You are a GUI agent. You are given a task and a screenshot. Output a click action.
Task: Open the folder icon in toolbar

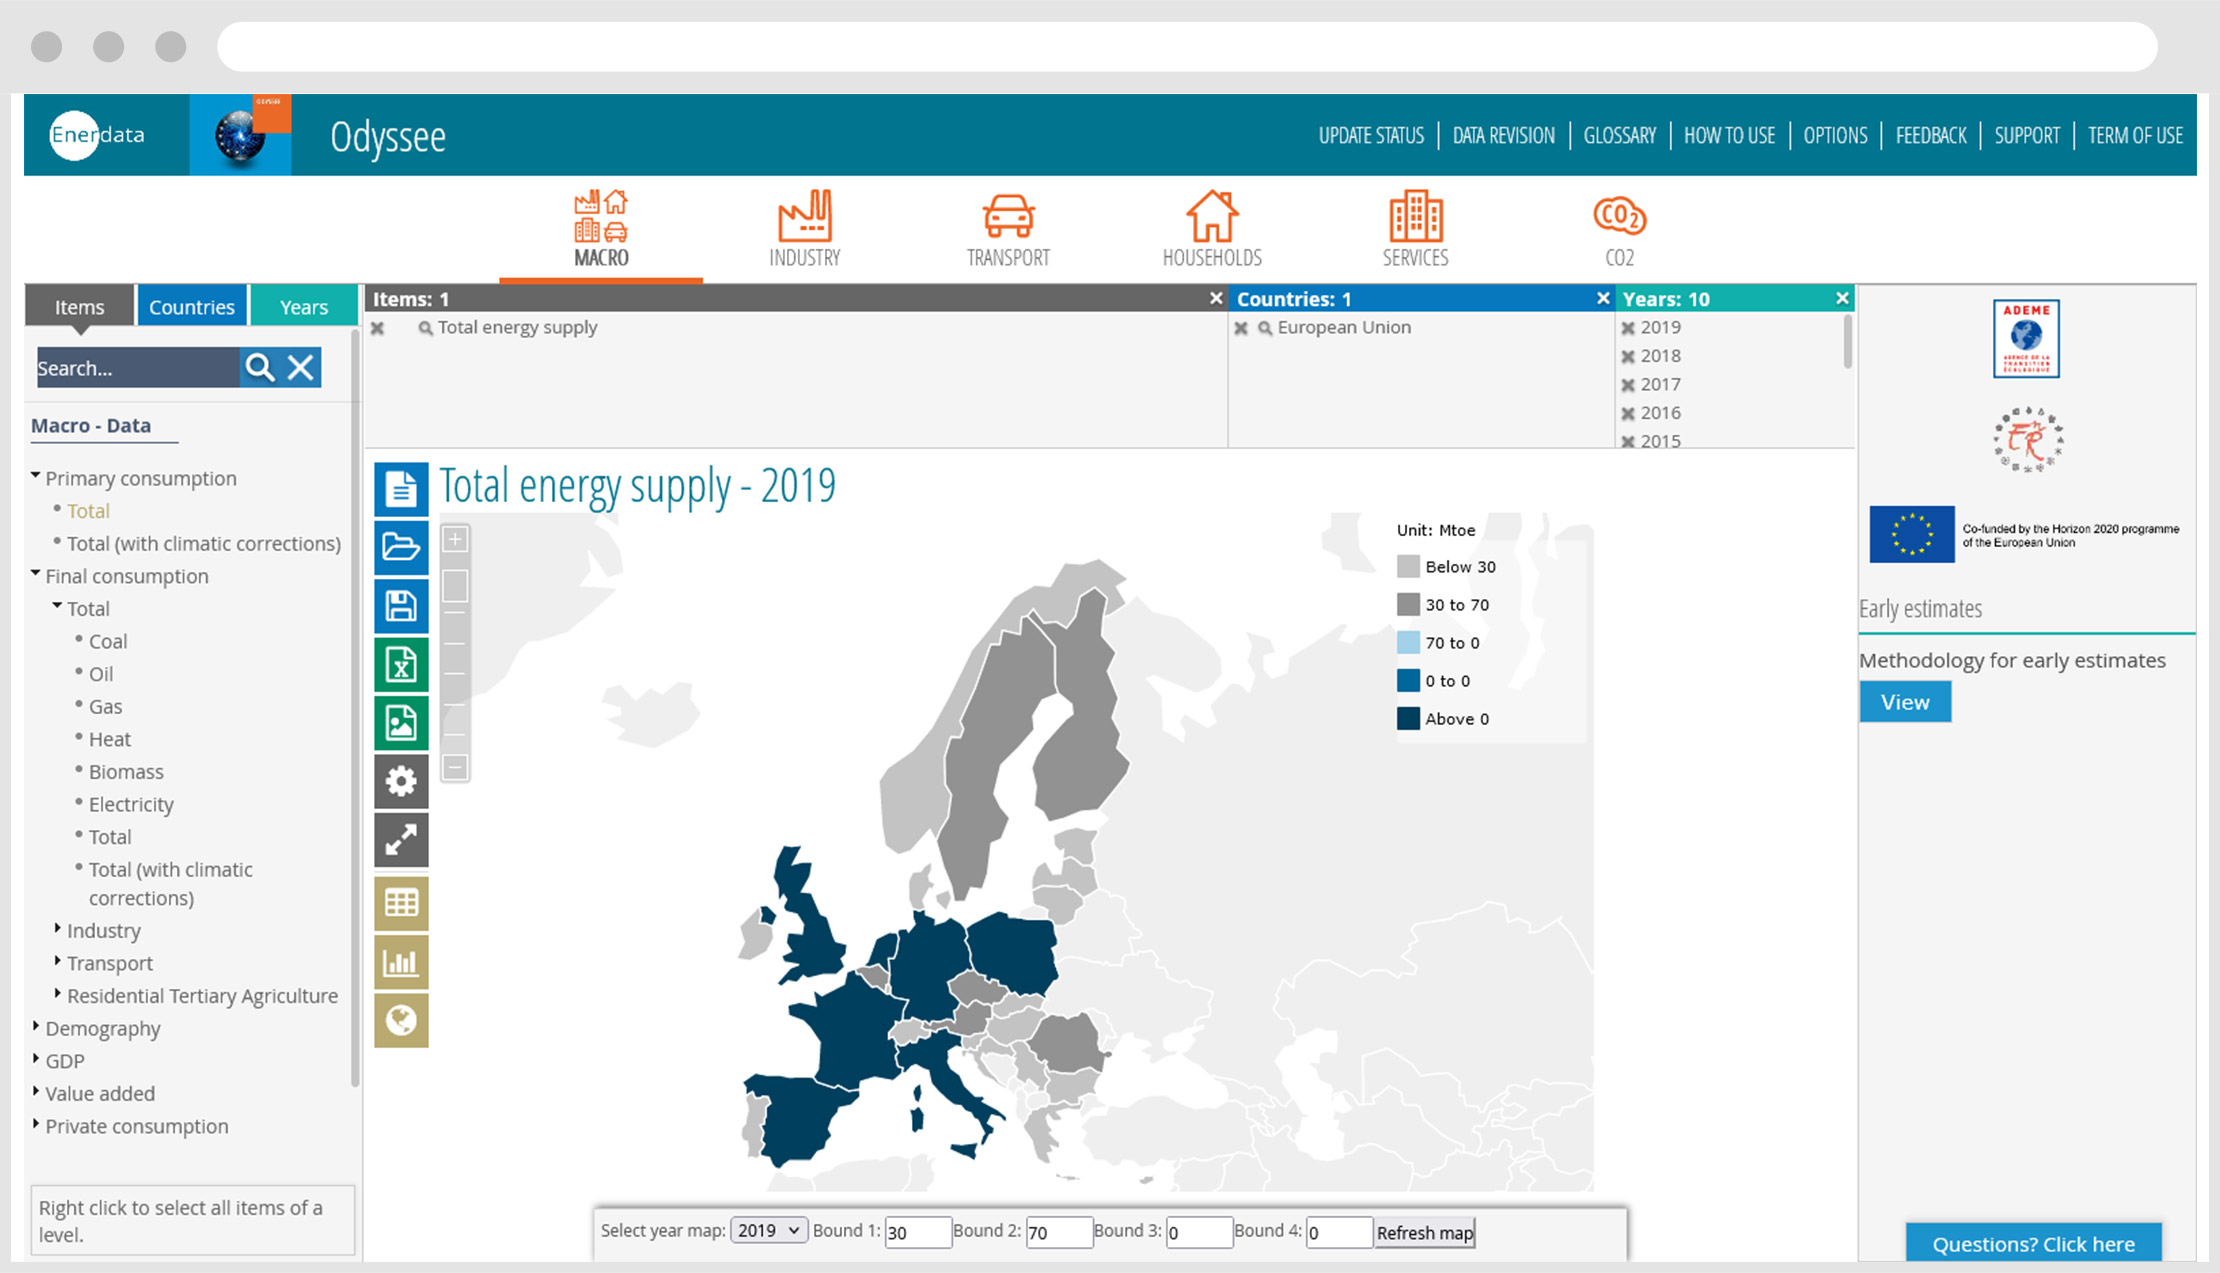401,547
